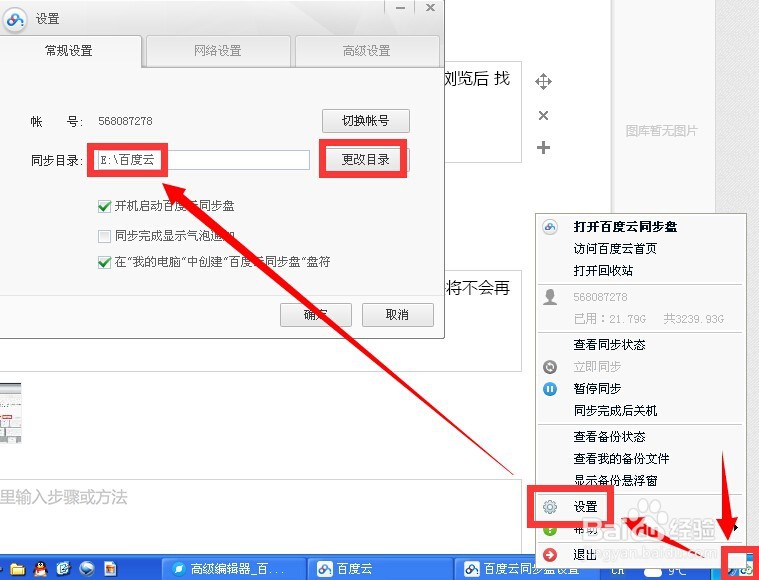Click the step screenshot thumbnail in editor

(11, 413)
